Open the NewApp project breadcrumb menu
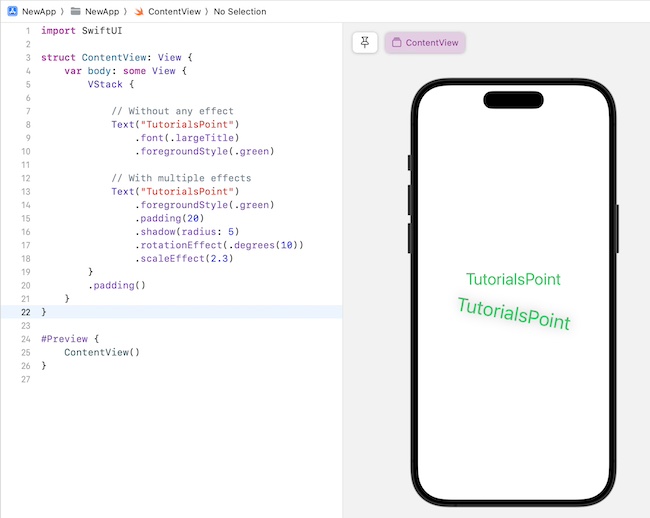Viewport: 650px width, 518px height. click(39, 10)
